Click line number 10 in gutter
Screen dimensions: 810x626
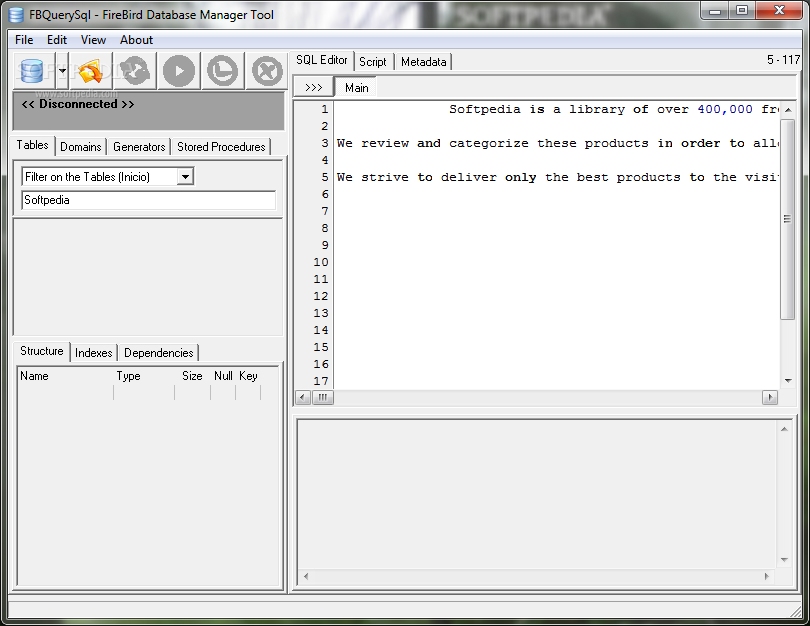[x=321, y=262]
